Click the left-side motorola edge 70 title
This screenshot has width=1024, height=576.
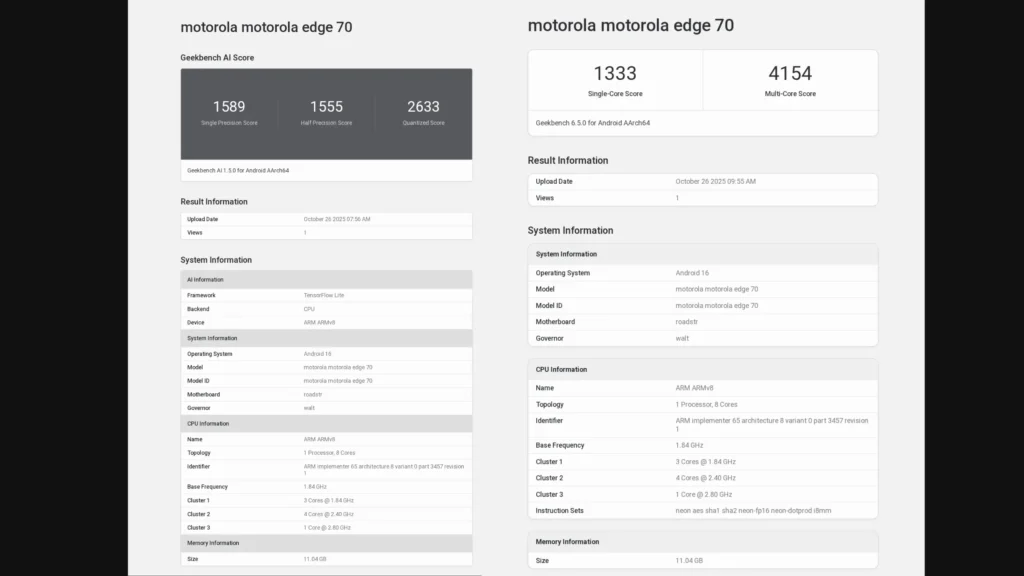[x=266, y=27]
